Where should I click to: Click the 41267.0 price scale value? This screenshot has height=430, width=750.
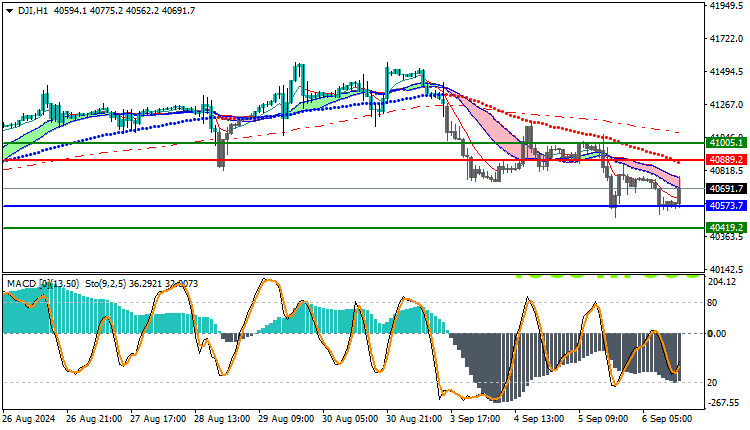tap(727, 104)
